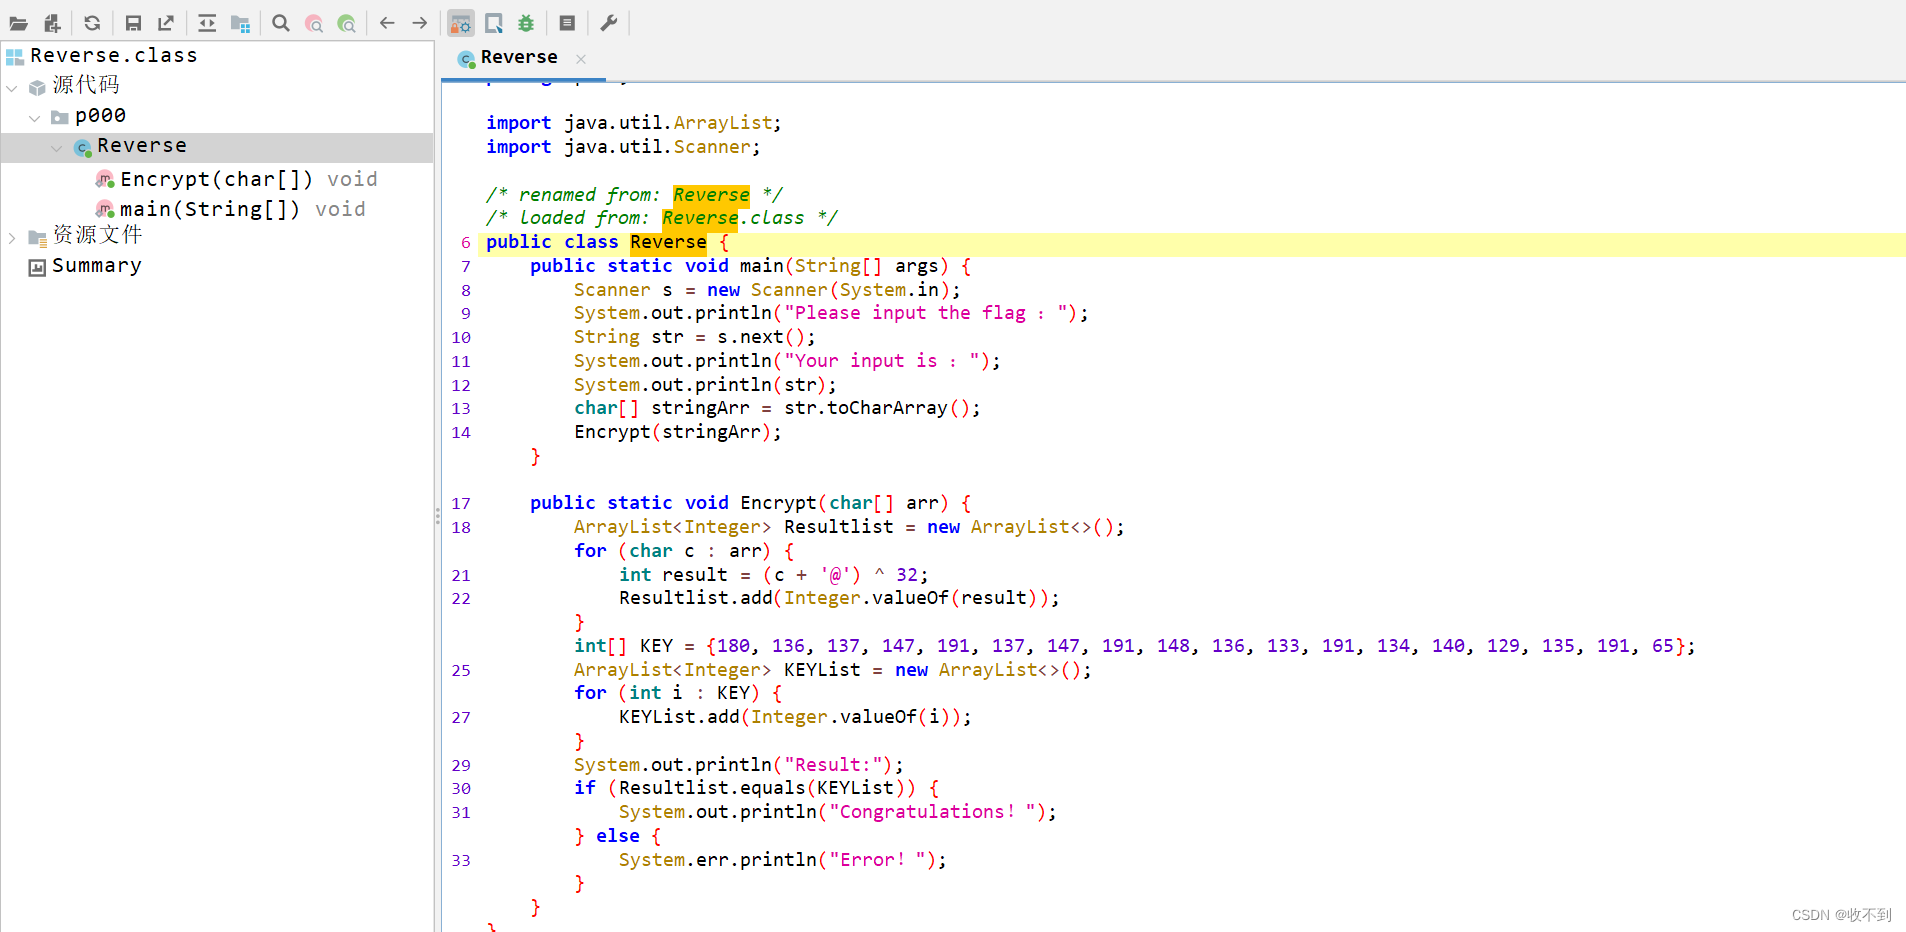Click the Summary node icon
Viewport: 1906px width, 932px height.
37,267
